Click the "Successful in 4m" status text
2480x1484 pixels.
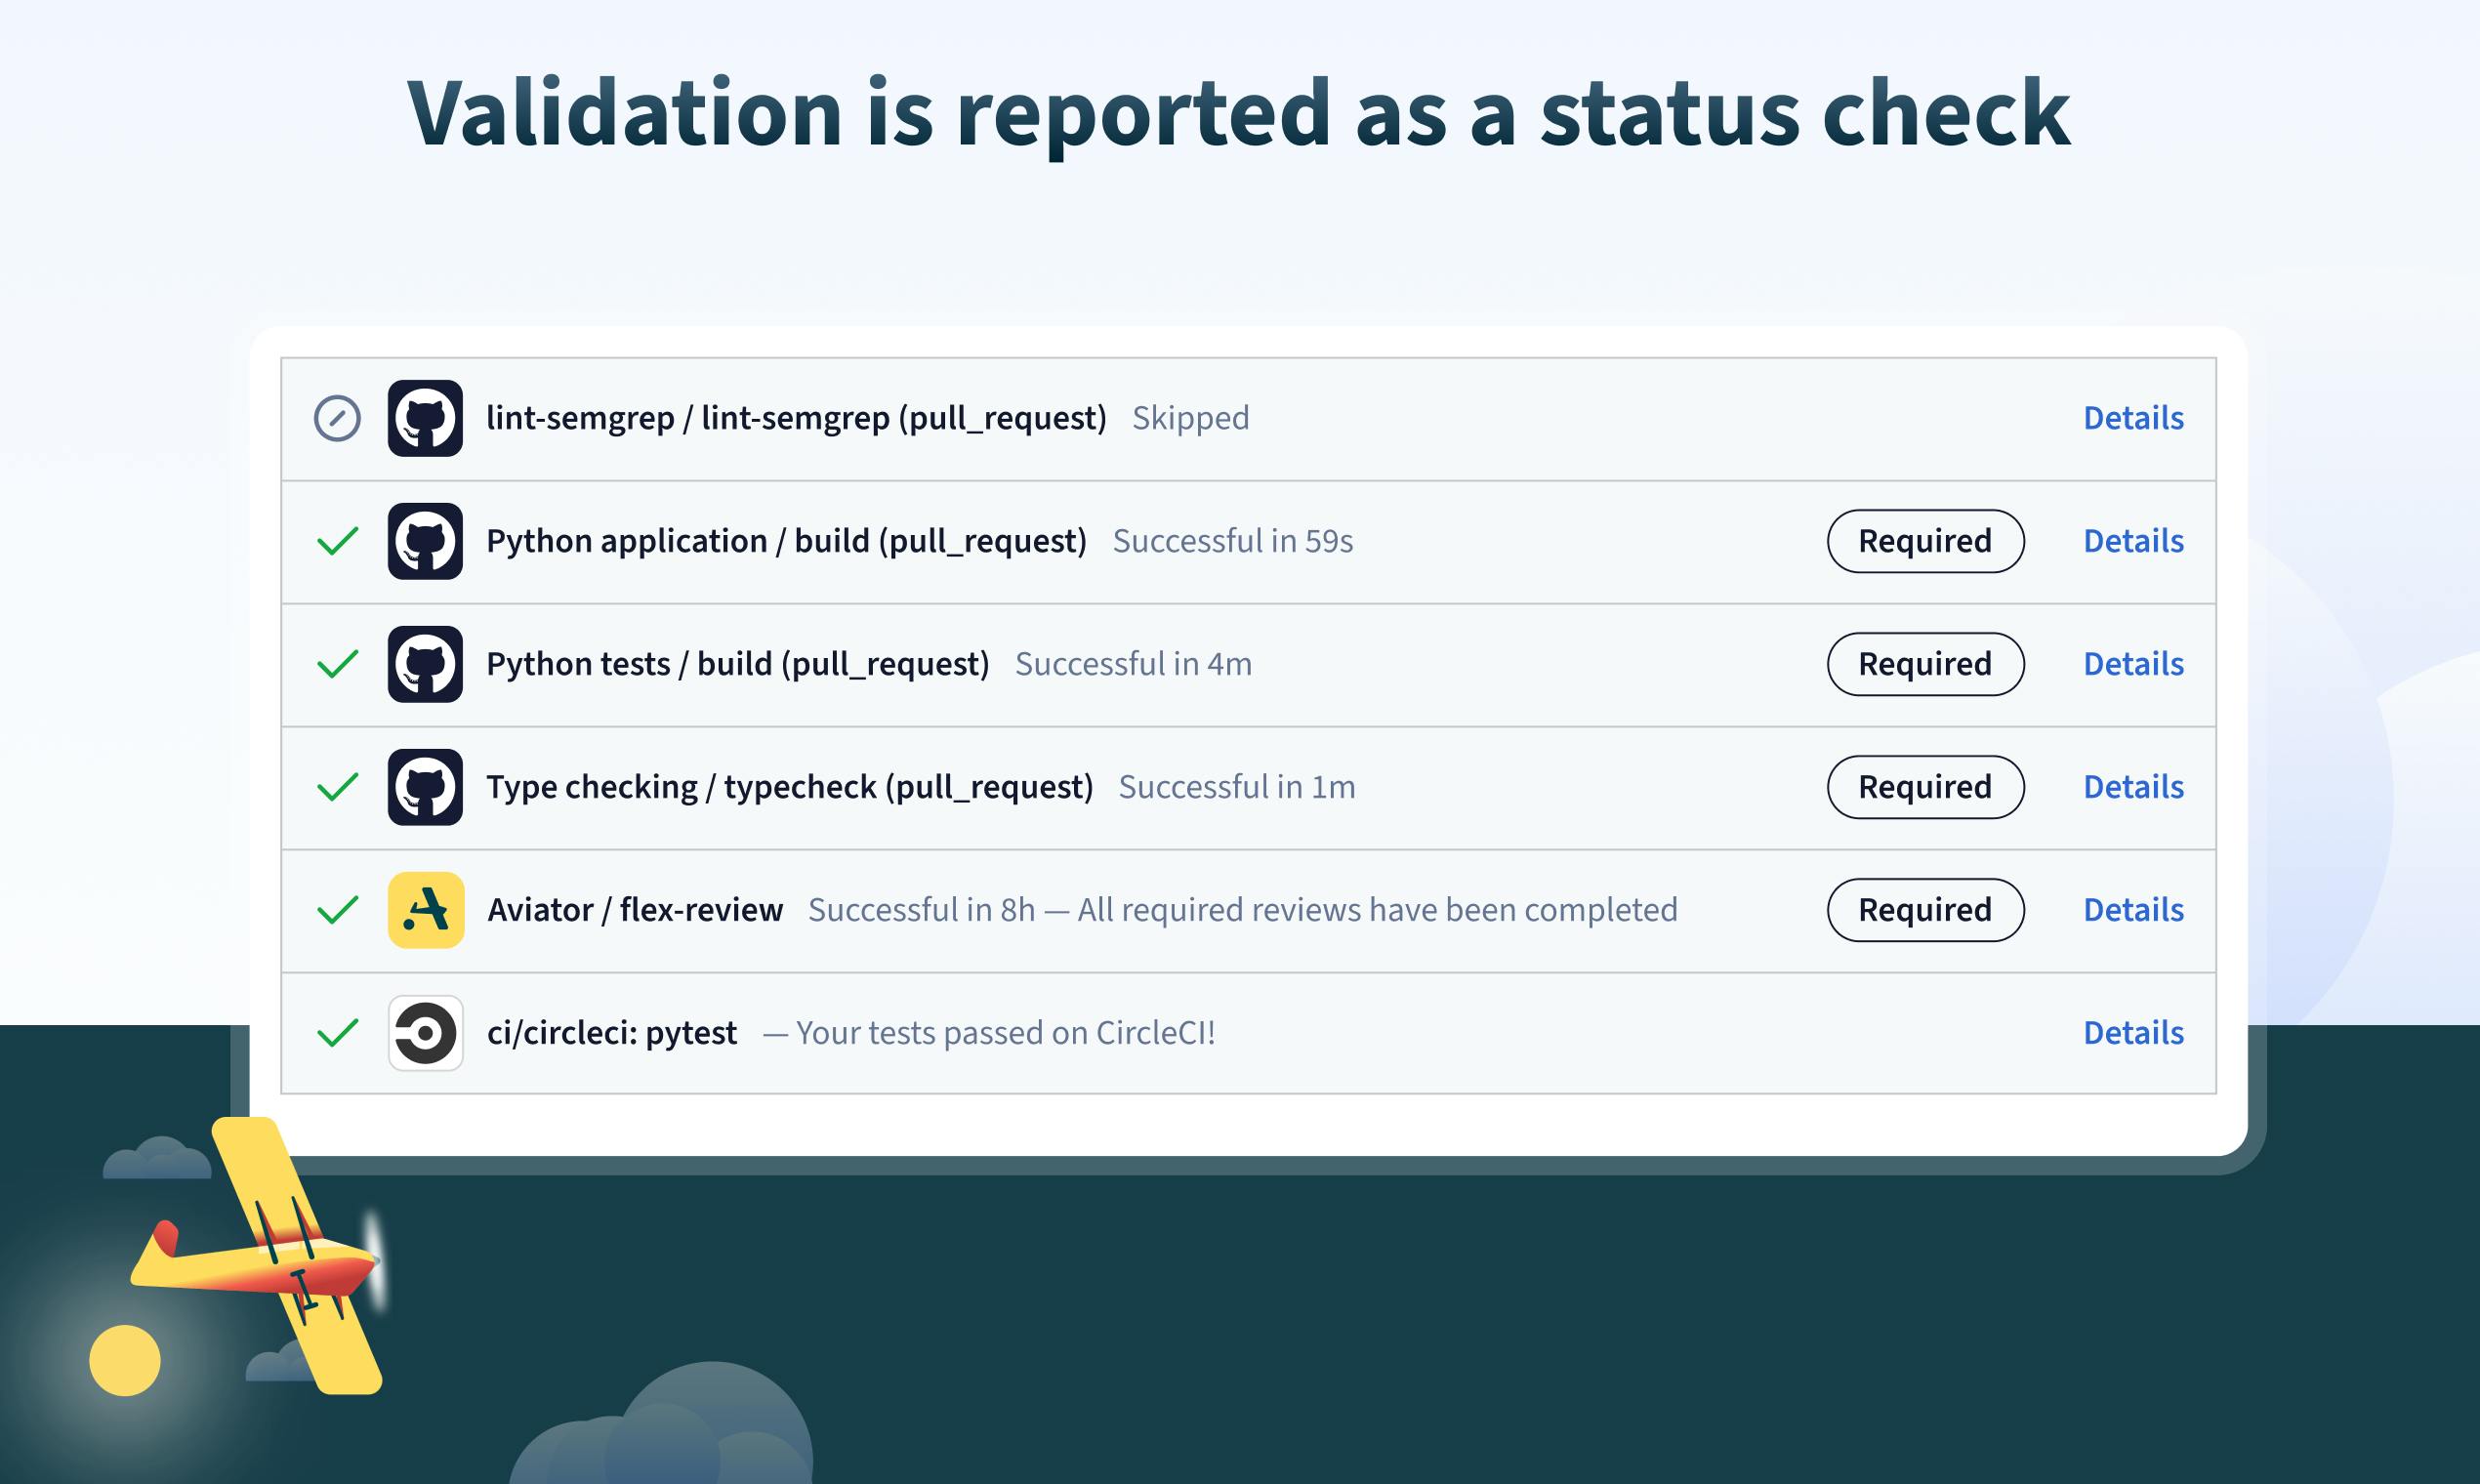[x=1133, y=664]
